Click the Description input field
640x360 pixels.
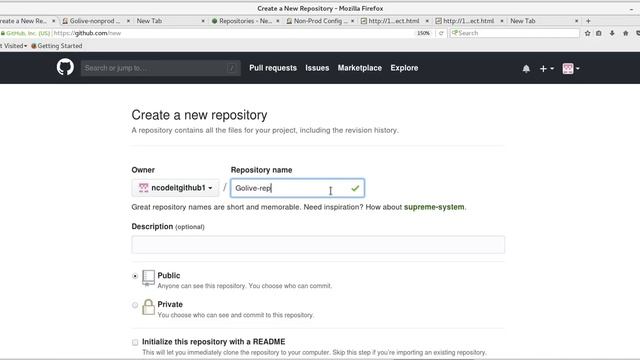pyautogui.click(x=318, y=244)
